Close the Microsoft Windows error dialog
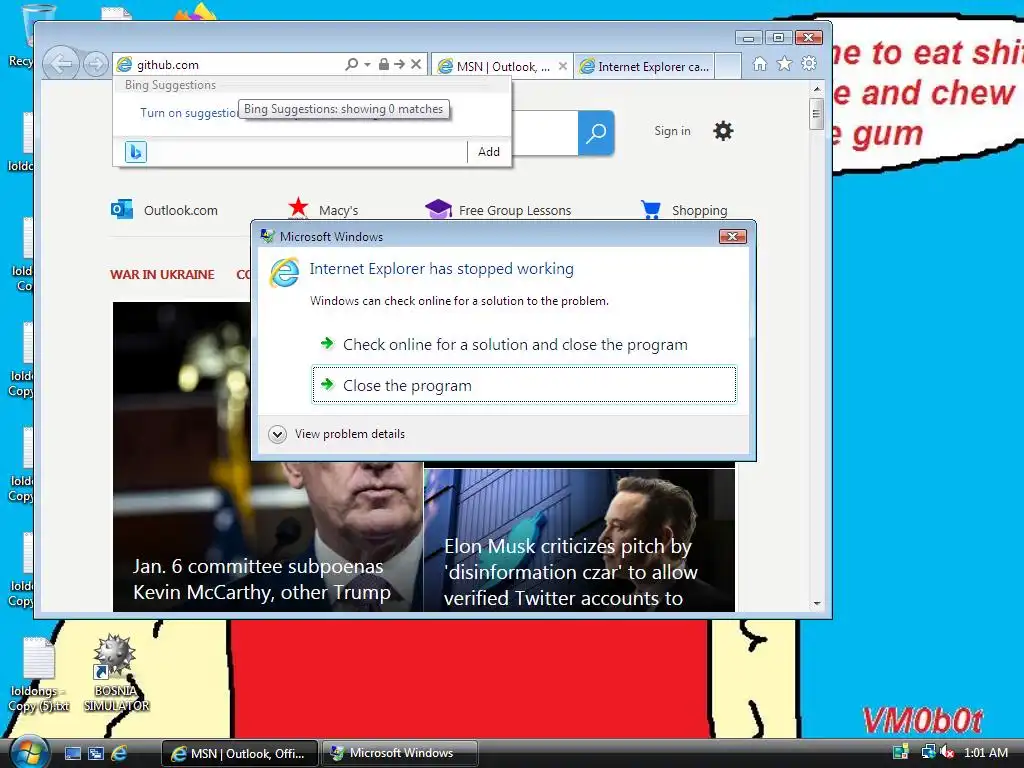1024x768 pixels. (732, 236)
